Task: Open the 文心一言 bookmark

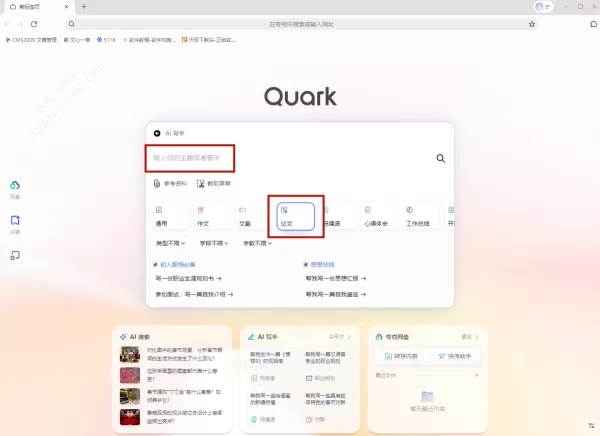Action: point(77,40)
